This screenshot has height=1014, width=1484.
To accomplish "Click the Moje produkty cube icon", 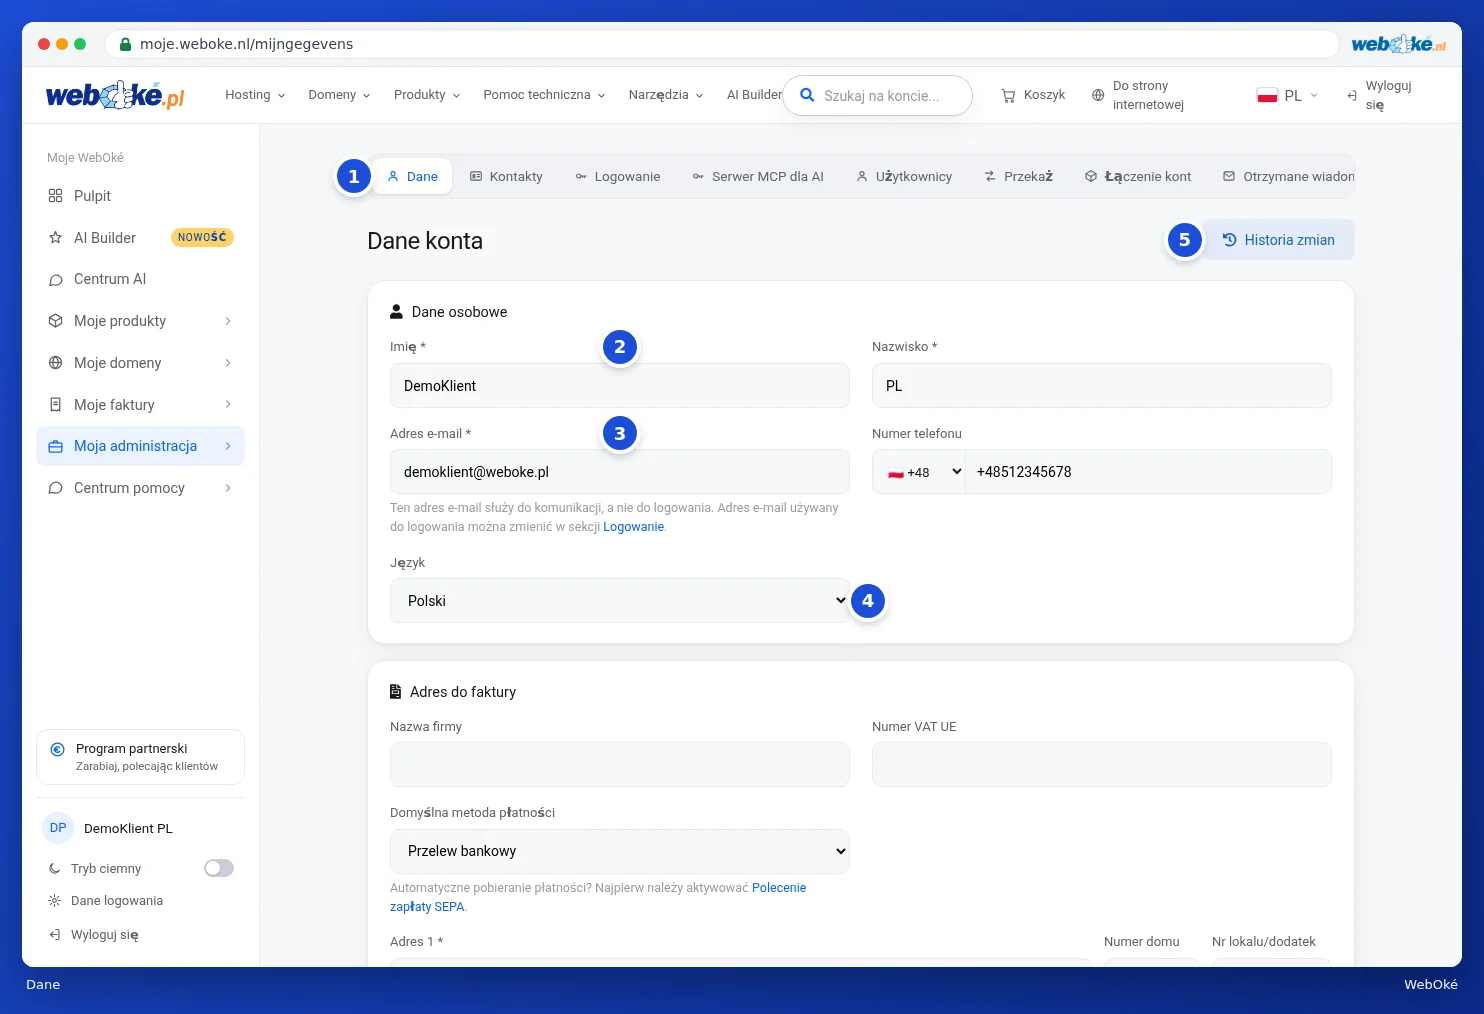I will 55,321.
